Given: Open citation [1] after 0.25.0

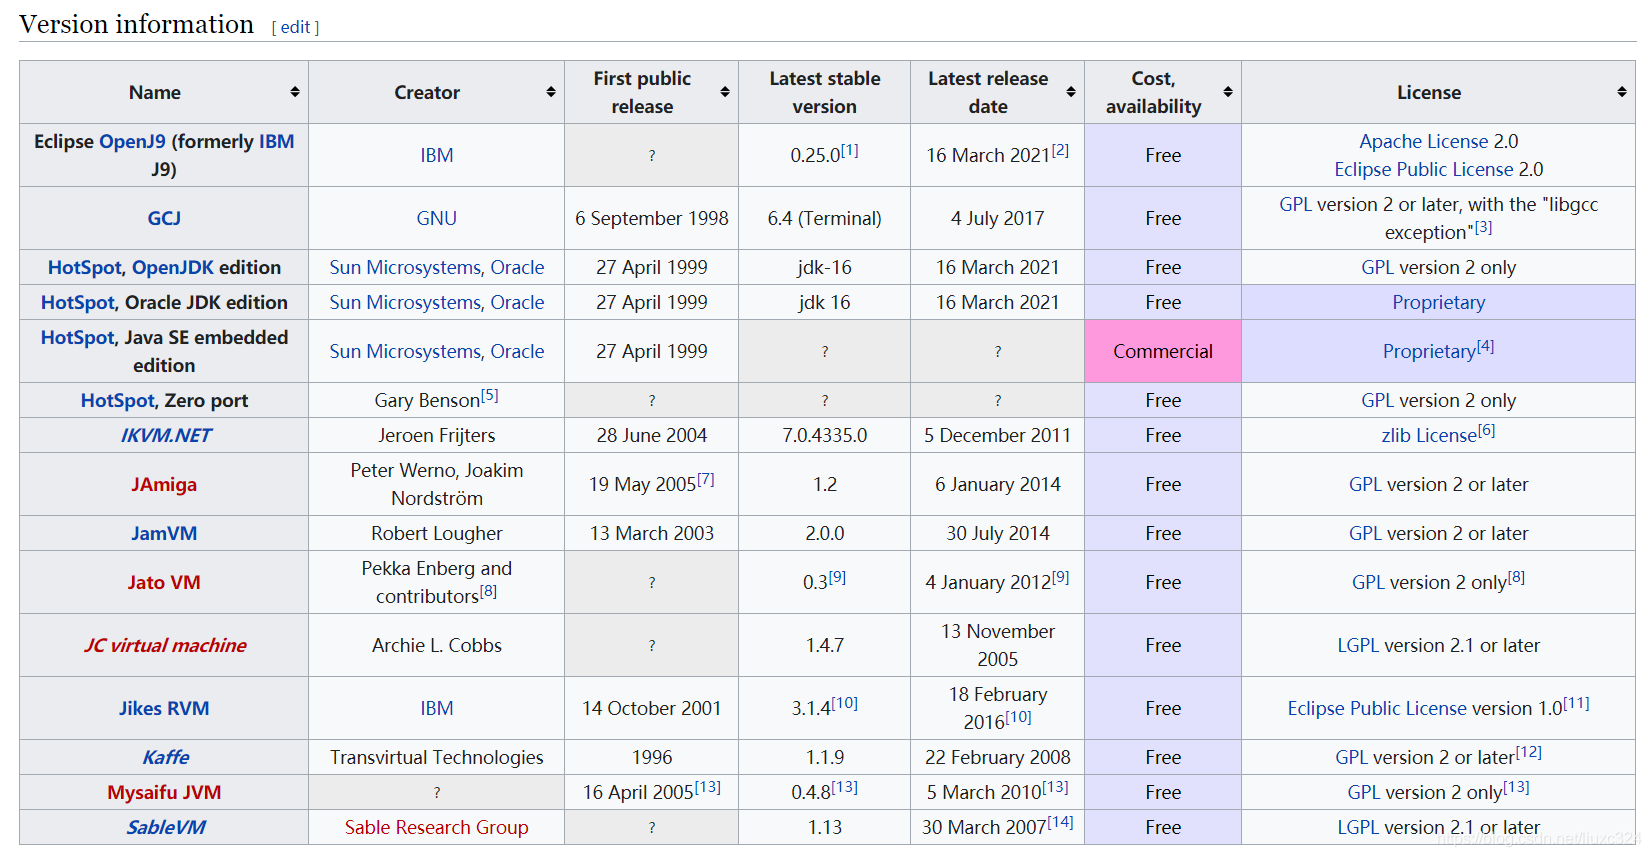Looking at the screenshot, I should tap(849, 150).
